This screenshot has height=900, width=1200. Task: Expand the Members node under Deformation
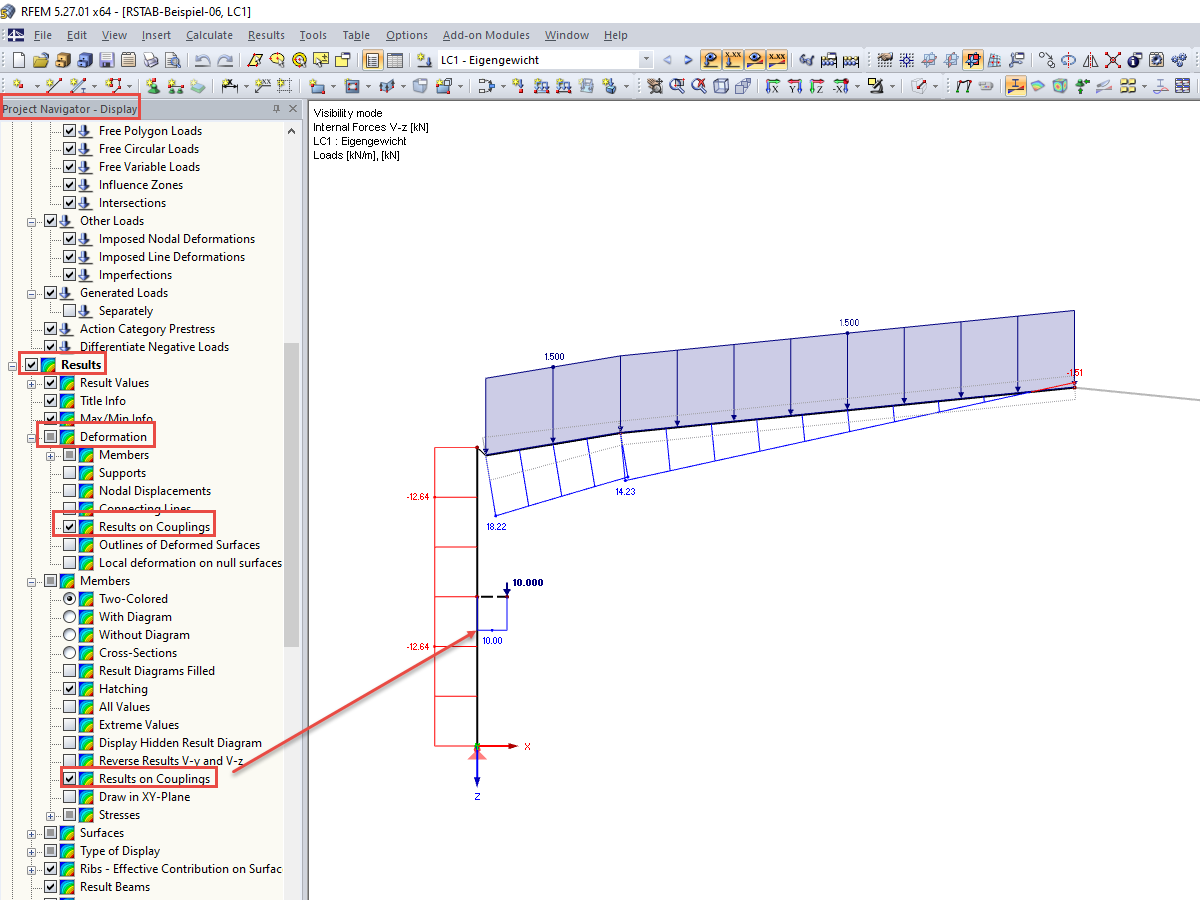[51, 454]
